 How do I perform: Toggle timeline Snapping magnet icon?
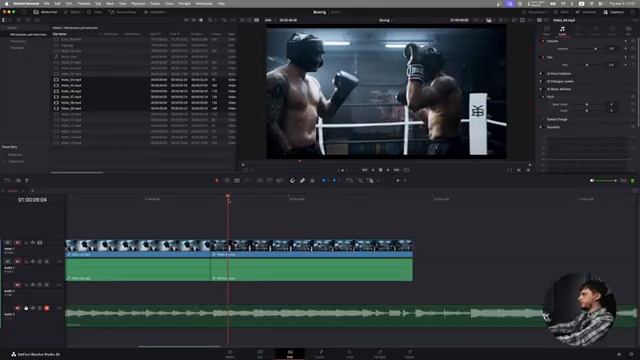(292, 180)
